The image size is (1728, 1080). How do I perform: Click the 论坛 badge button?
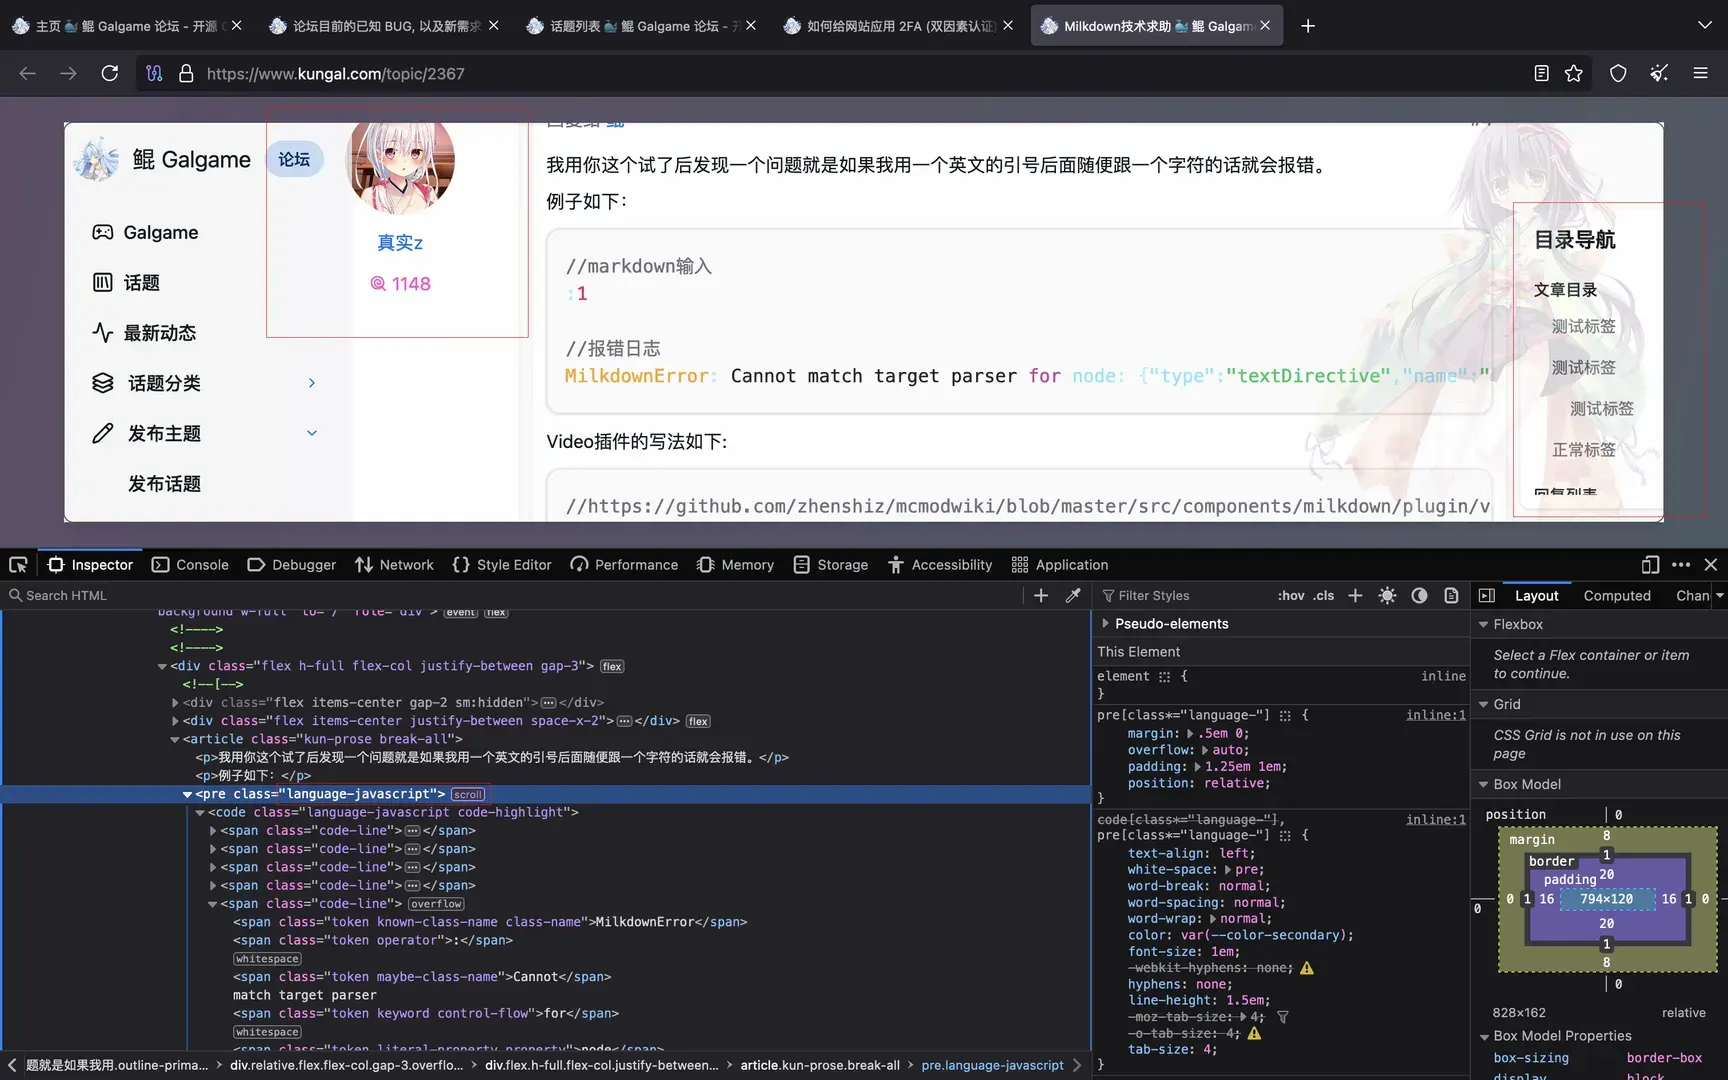coord(294,159)
